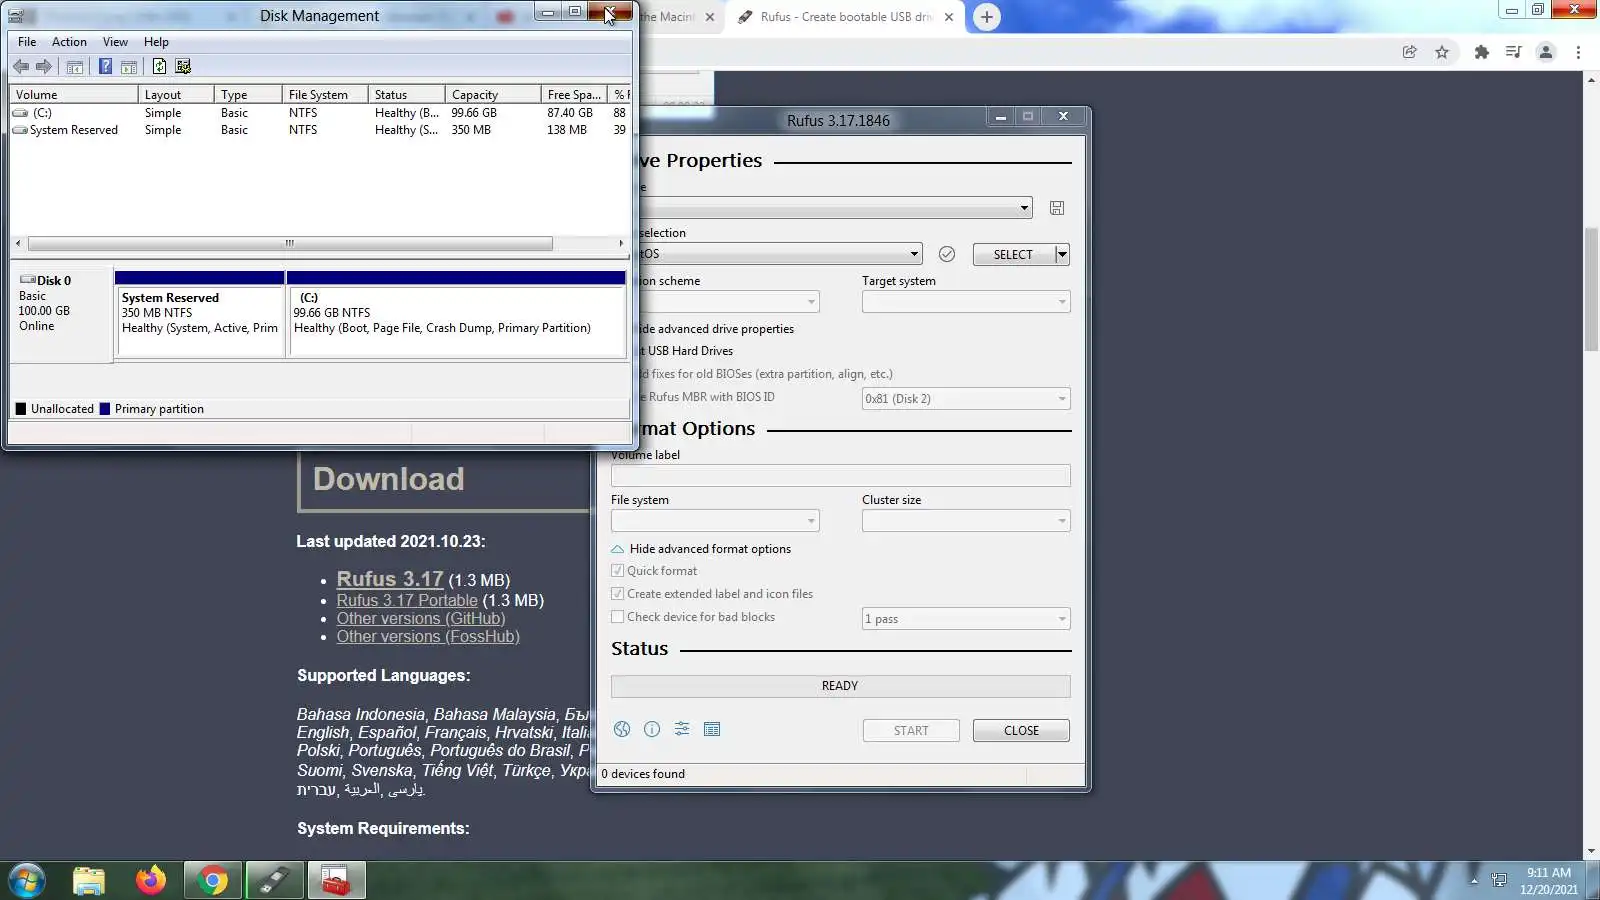Click the Rufus READY progress bar
The height and width of the screenshot is (900, 1600).
pos(840,686)
